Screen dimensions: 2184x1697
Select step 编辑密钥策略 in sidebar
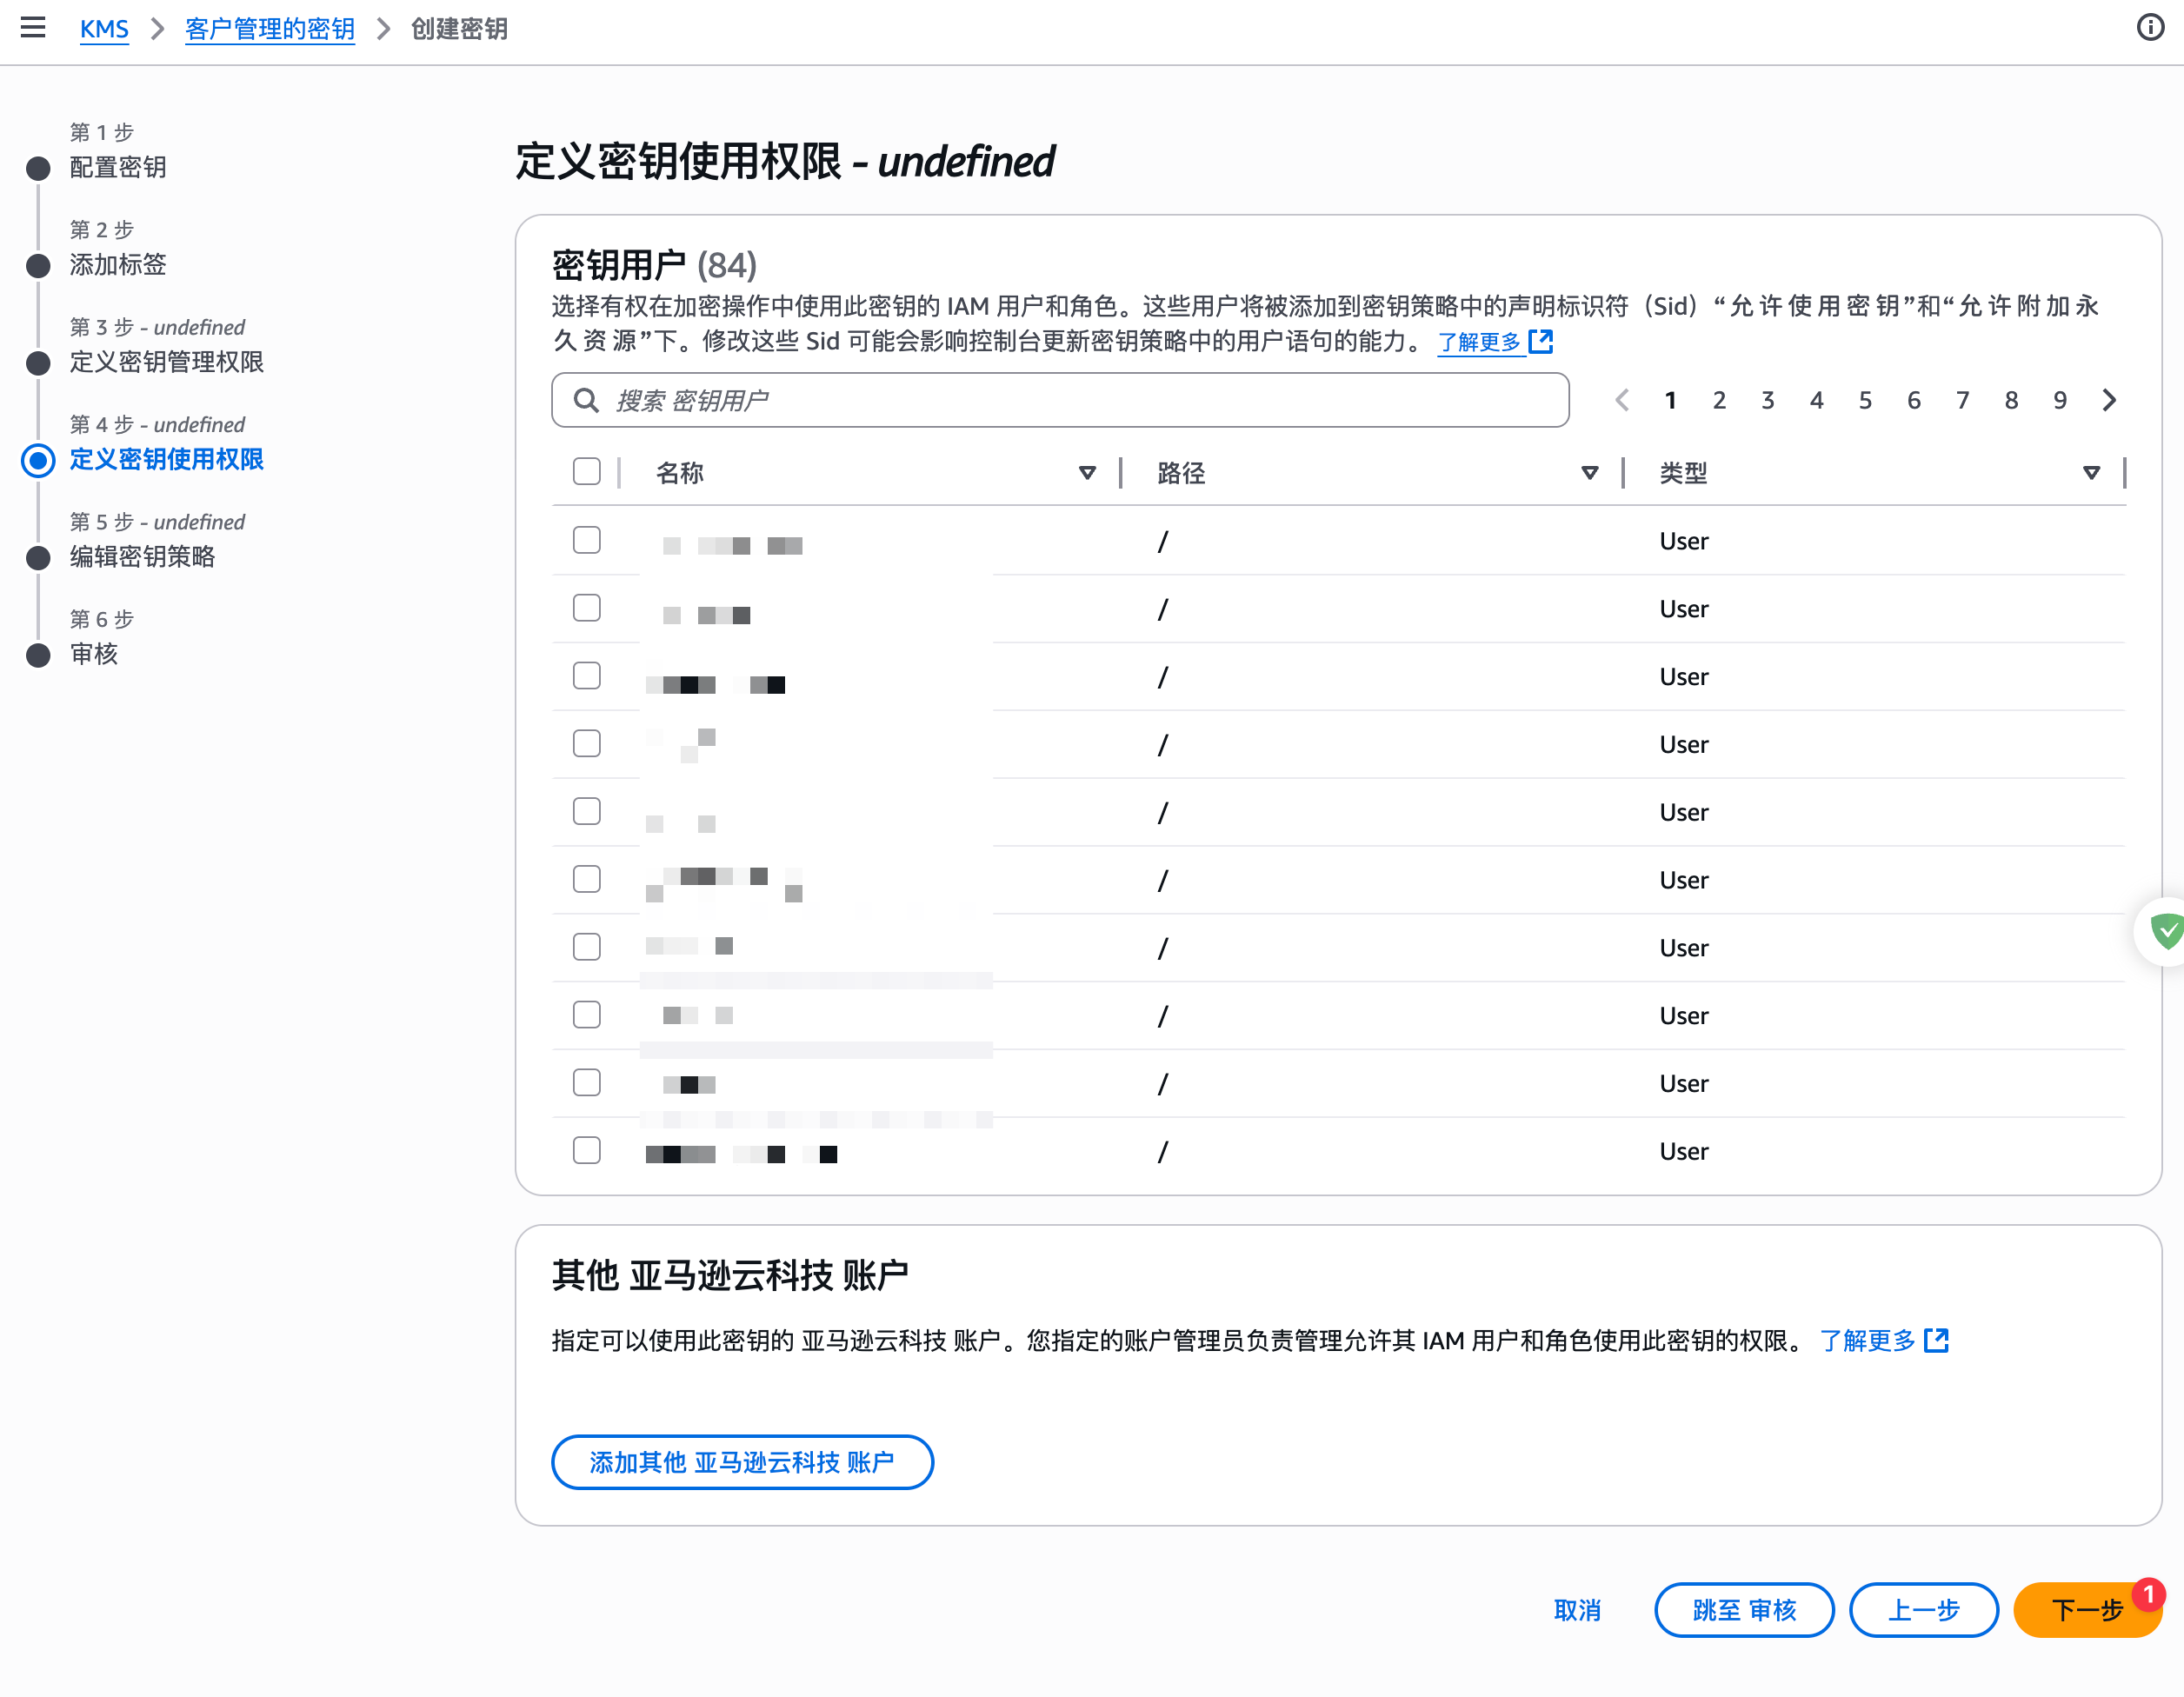143,557
